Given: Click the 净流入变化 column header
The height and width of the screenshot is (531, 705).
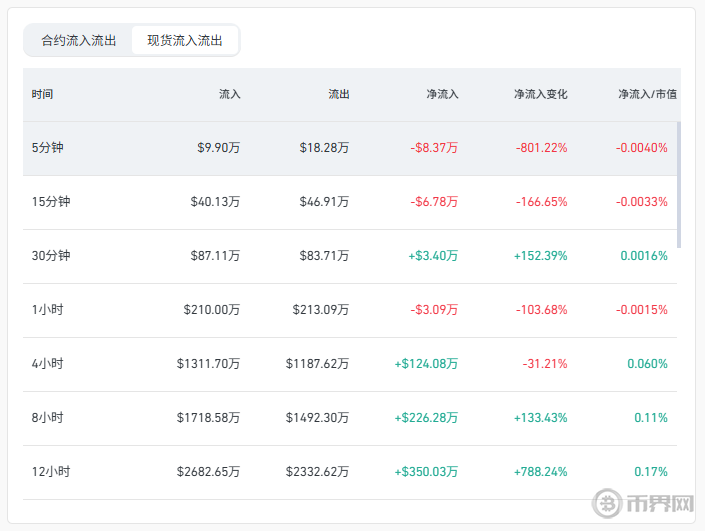Looking at the screenshot, I should (x=540, y=94).
